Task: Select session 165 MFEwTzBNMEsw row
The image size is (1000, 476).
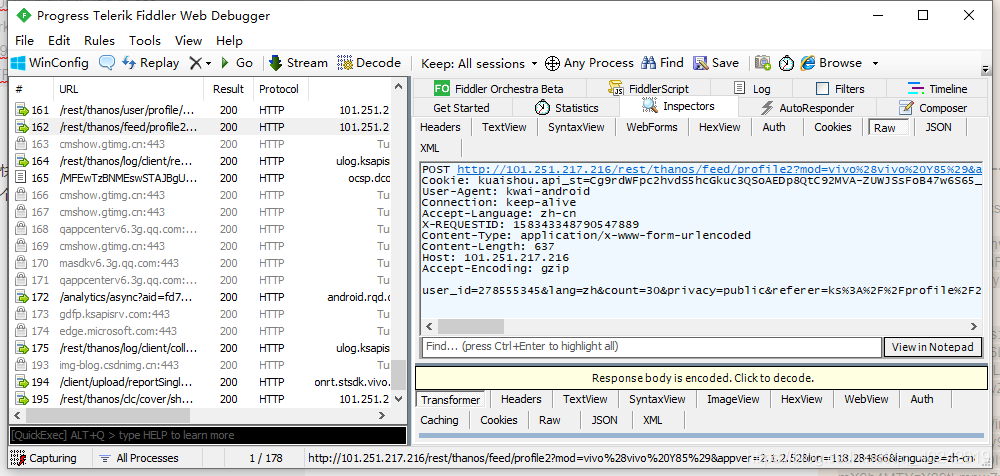Action: [202, 178]
